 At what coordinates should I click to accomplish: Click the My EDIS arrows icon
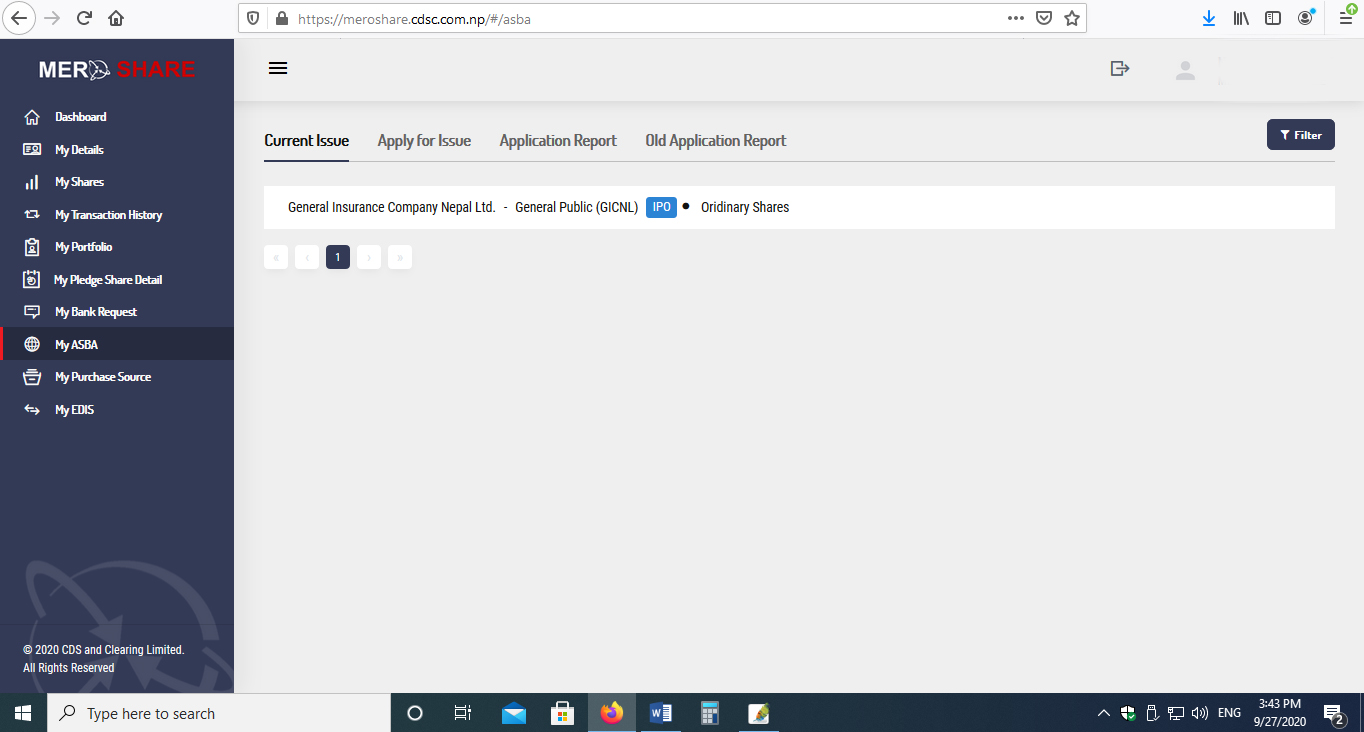tap(32, 410)
